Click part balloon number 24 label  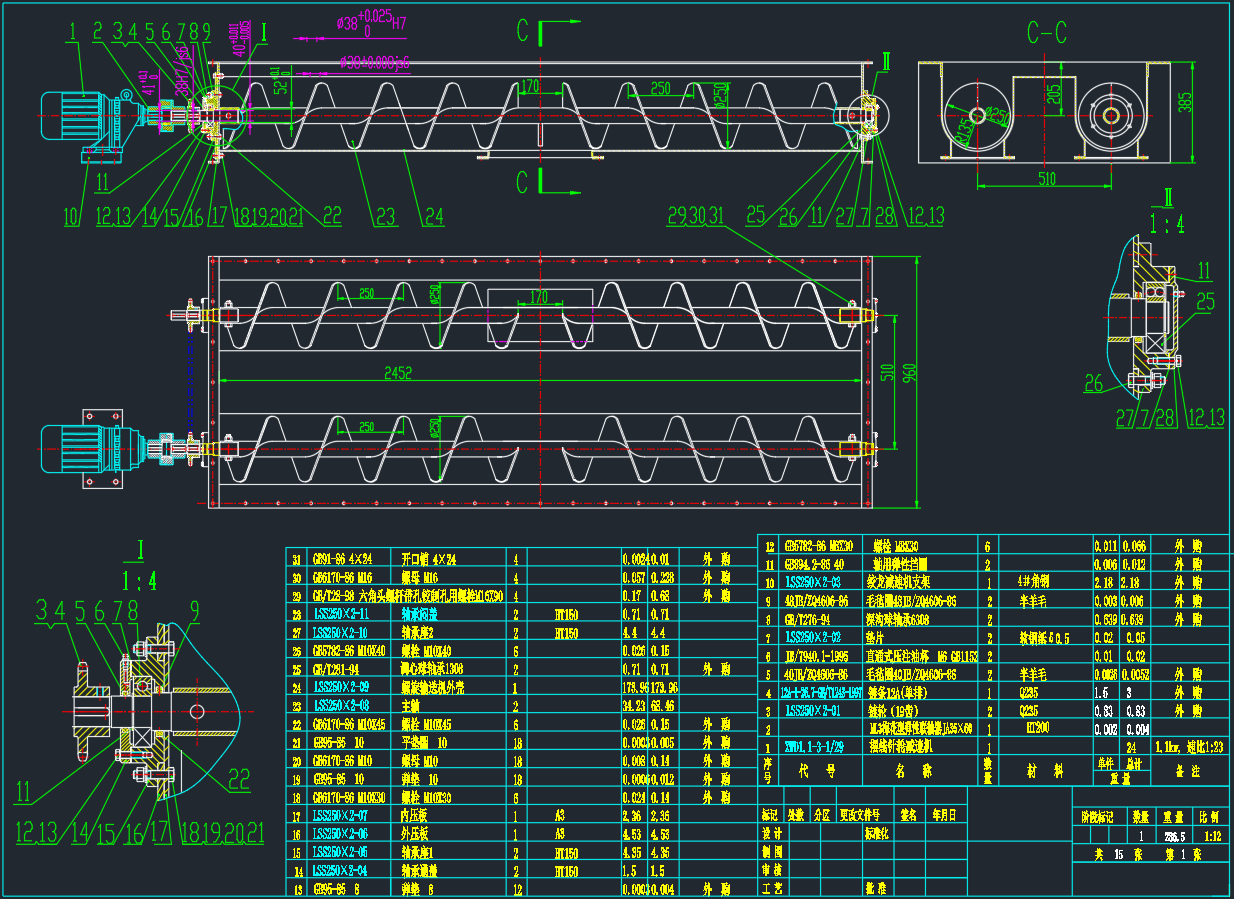pos(432,215)
